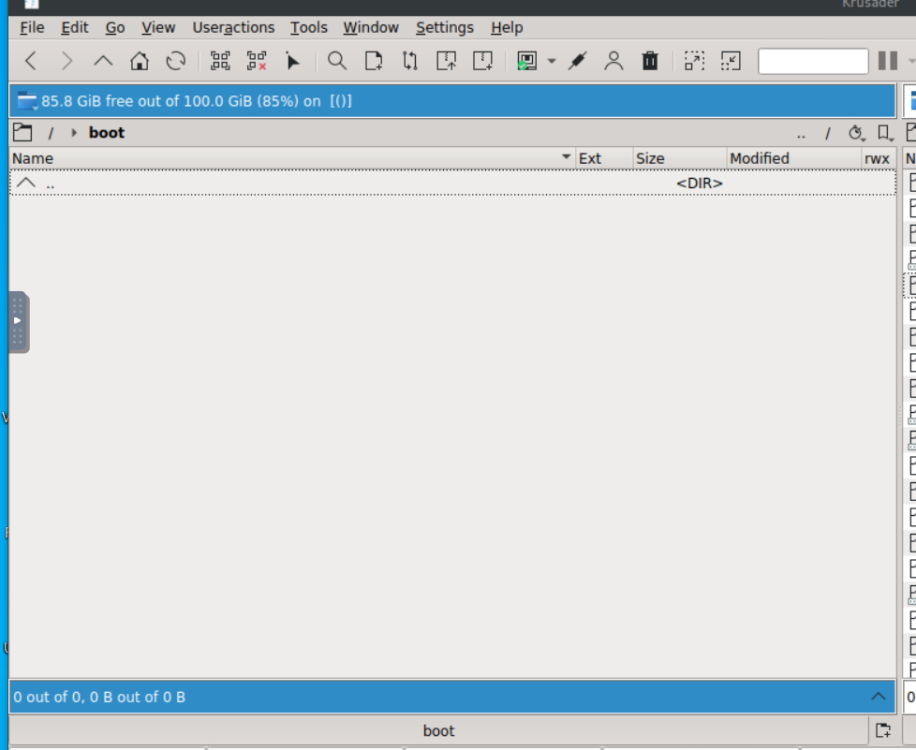Click the box with up arrow toolbar icon
This screenshot has height=750, width=916.
pos(446,61)
